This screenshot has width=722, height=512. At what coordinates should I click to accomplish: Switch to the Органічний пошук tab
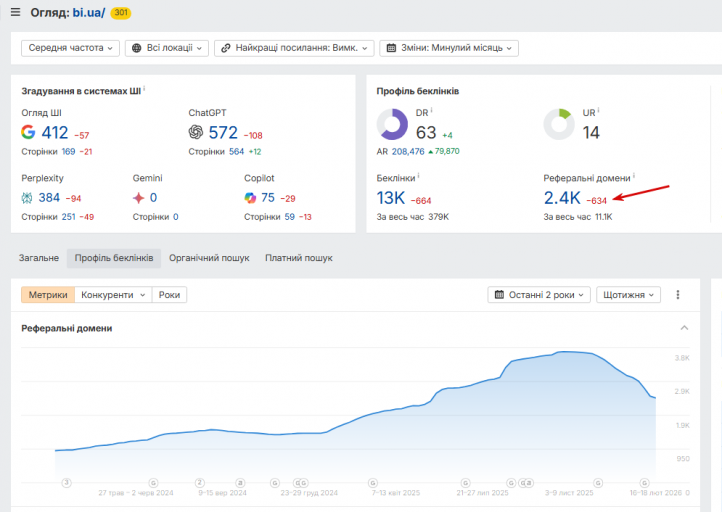point(209,258)
